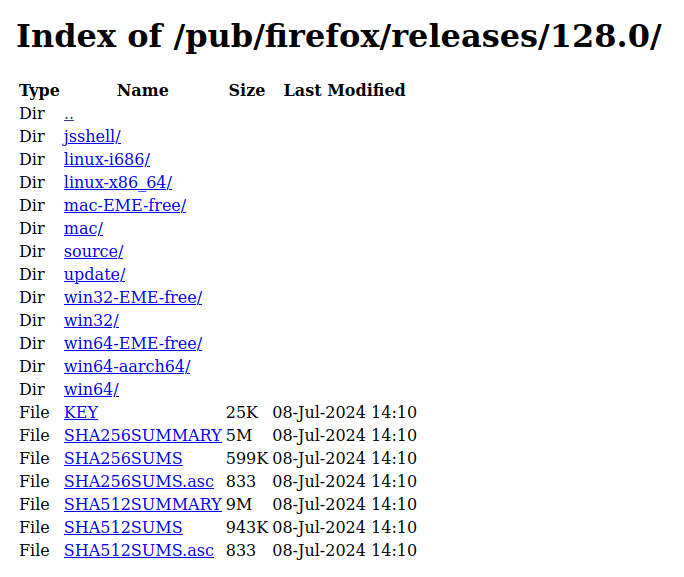The height and width of the screenshot is (577, 684).
Task: Click "File" type in the SHA512SUMS.asc row
Action: (x=34, y=550)
